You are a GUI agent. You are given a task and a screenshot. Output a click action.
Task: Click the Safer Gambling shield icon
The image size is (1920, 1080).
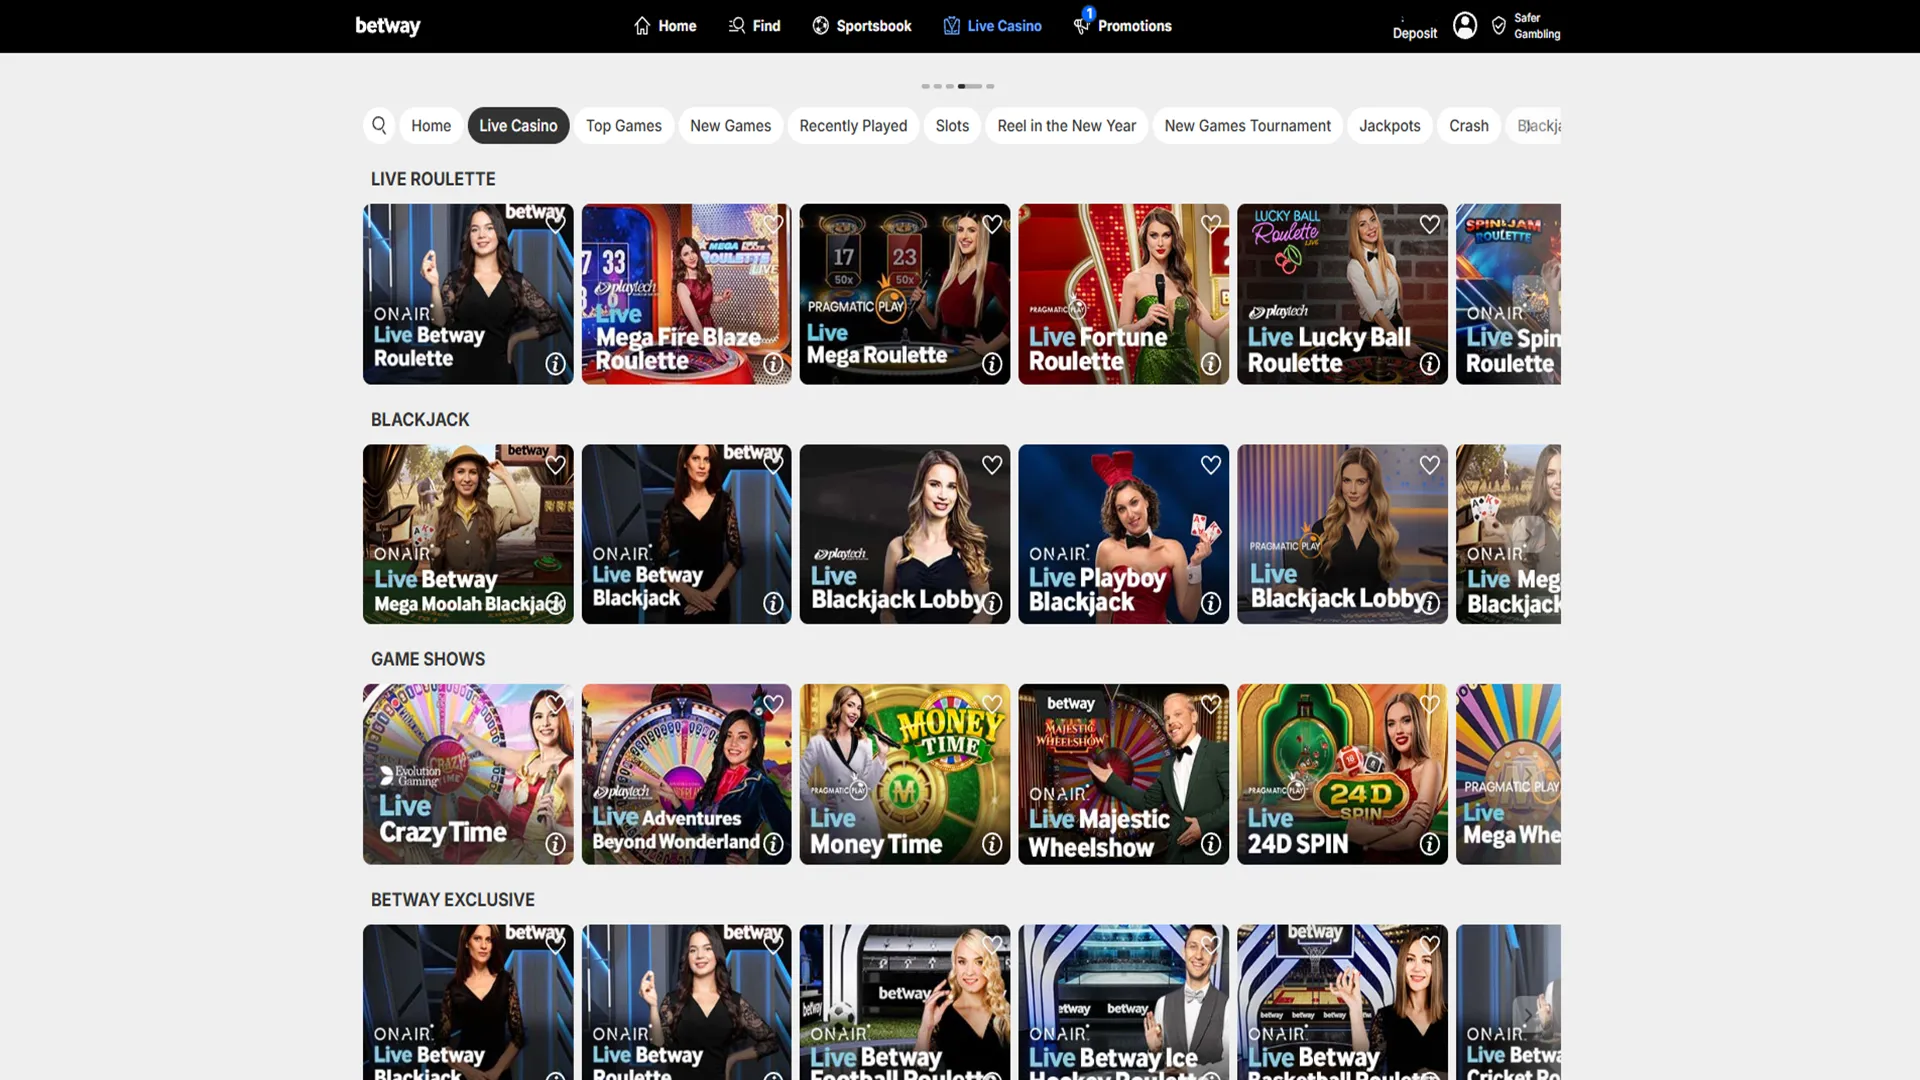click(1498, 26)
